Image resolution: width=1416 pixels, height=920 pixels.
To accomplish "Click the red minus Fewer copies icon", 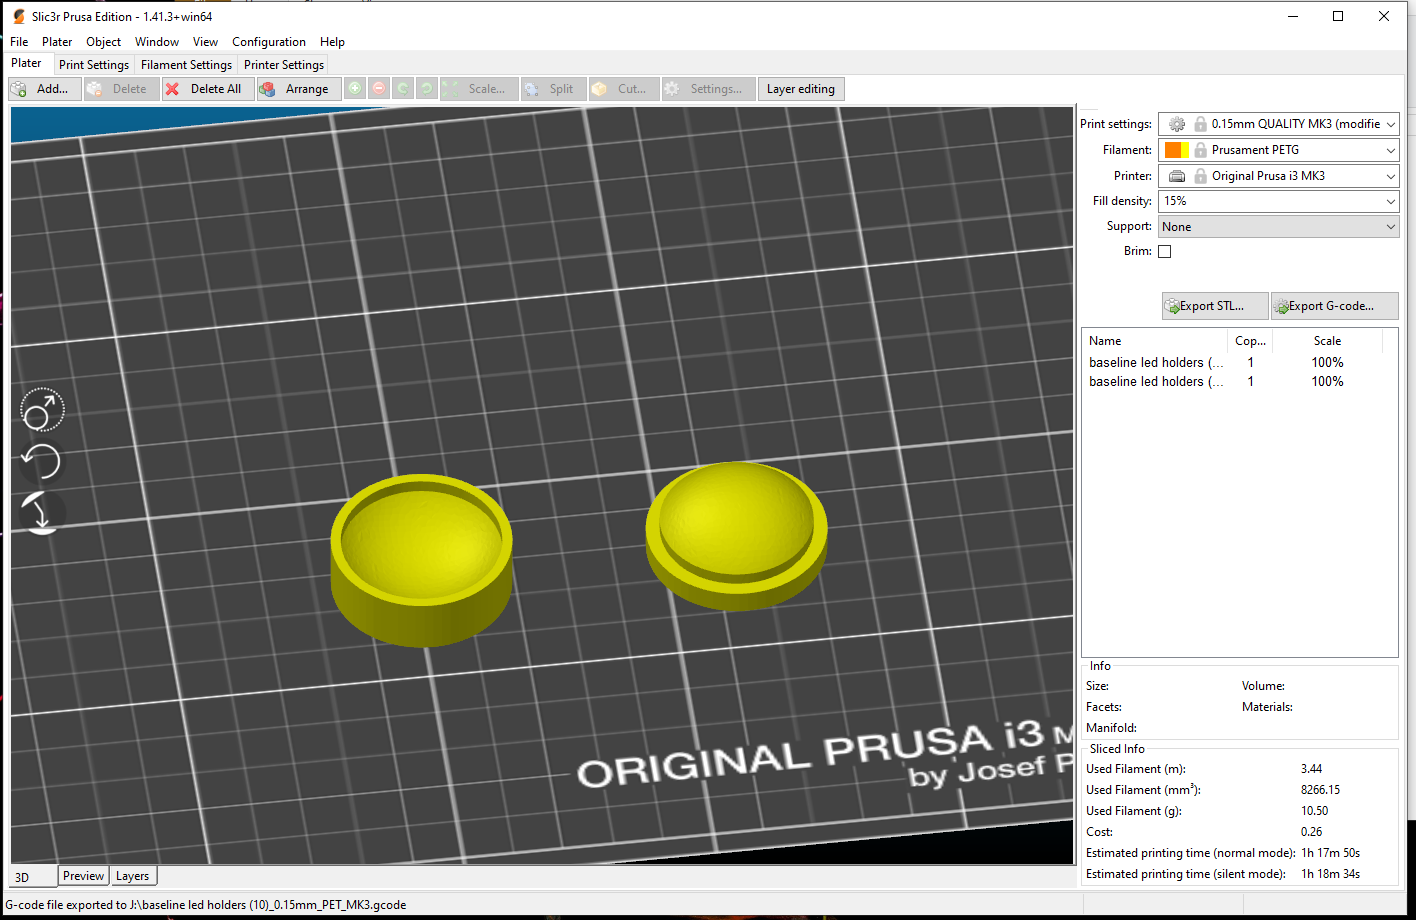I will [379, 89].
